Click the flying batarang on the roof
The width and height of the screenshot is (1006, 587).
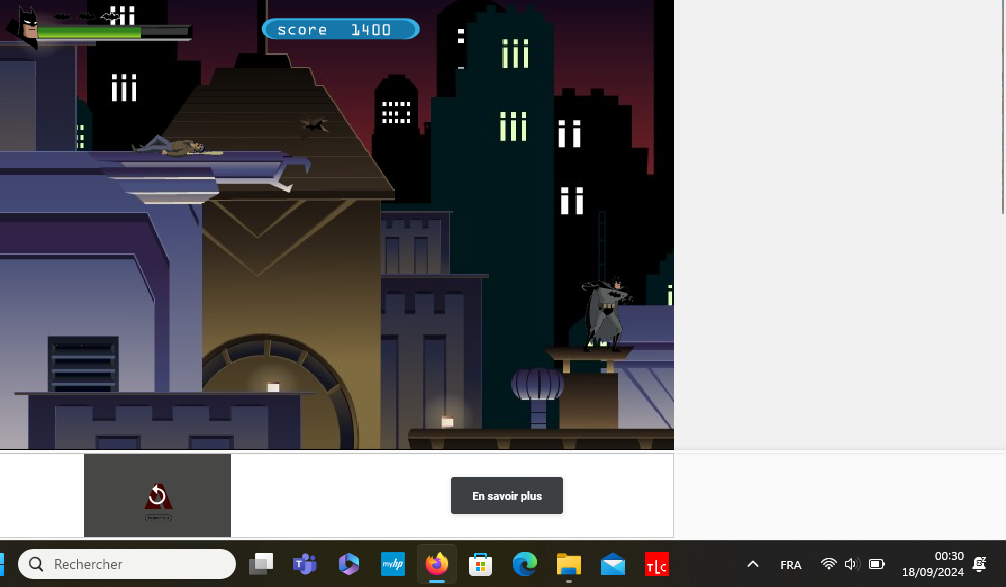coord(314,125)
